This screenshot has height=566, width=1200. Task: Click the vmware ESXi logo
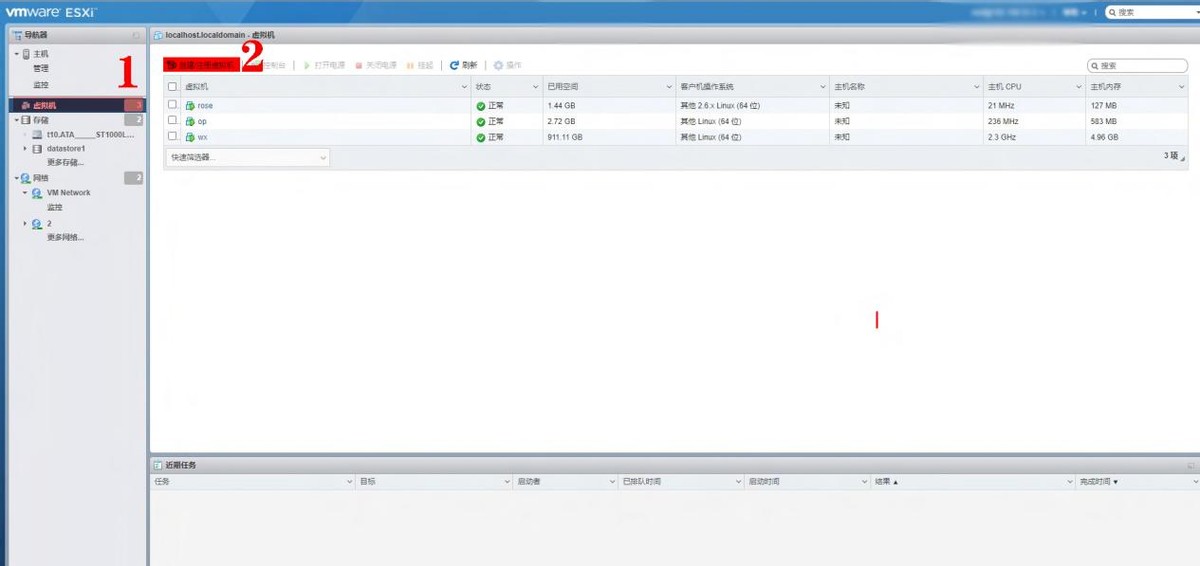click(51, 11)
